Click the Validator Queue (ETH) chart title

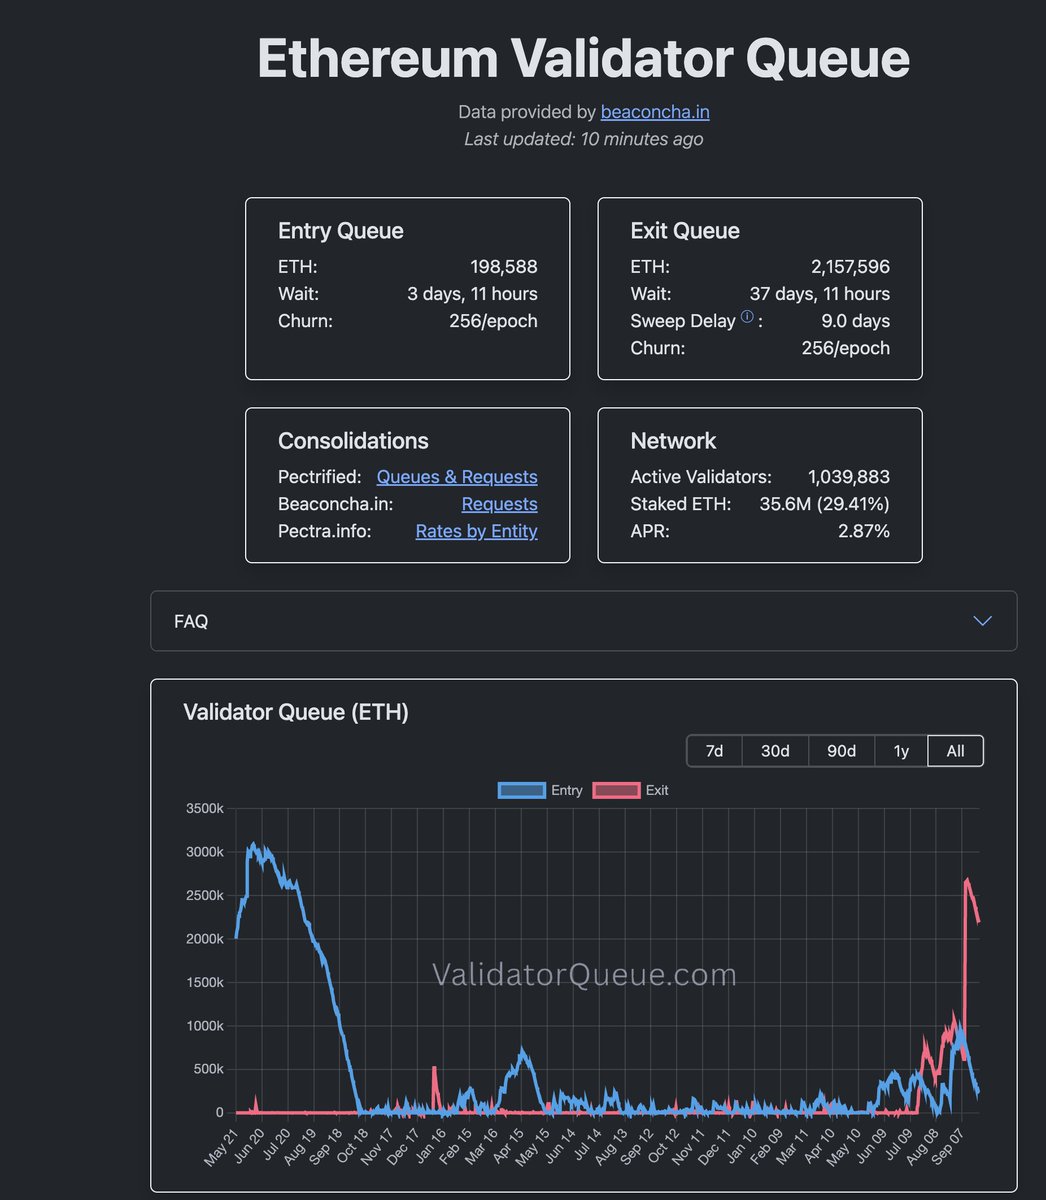tap(296, 712)
